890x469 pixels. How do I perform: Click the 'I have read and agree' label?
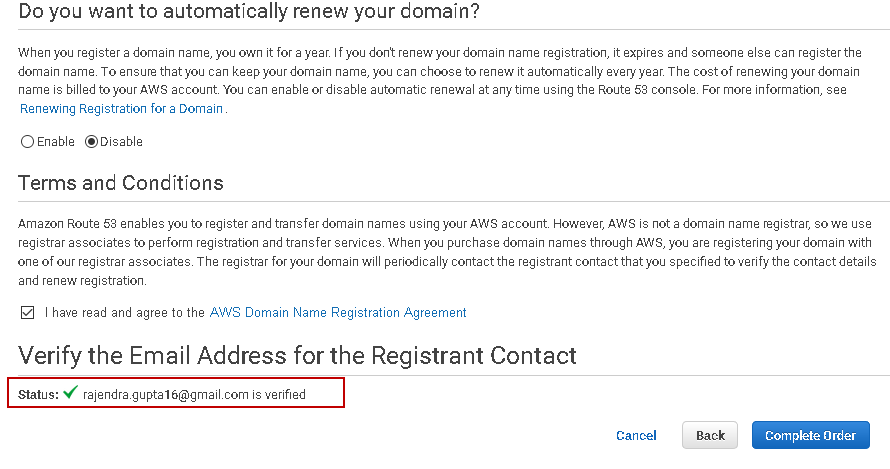pos(125,313)
